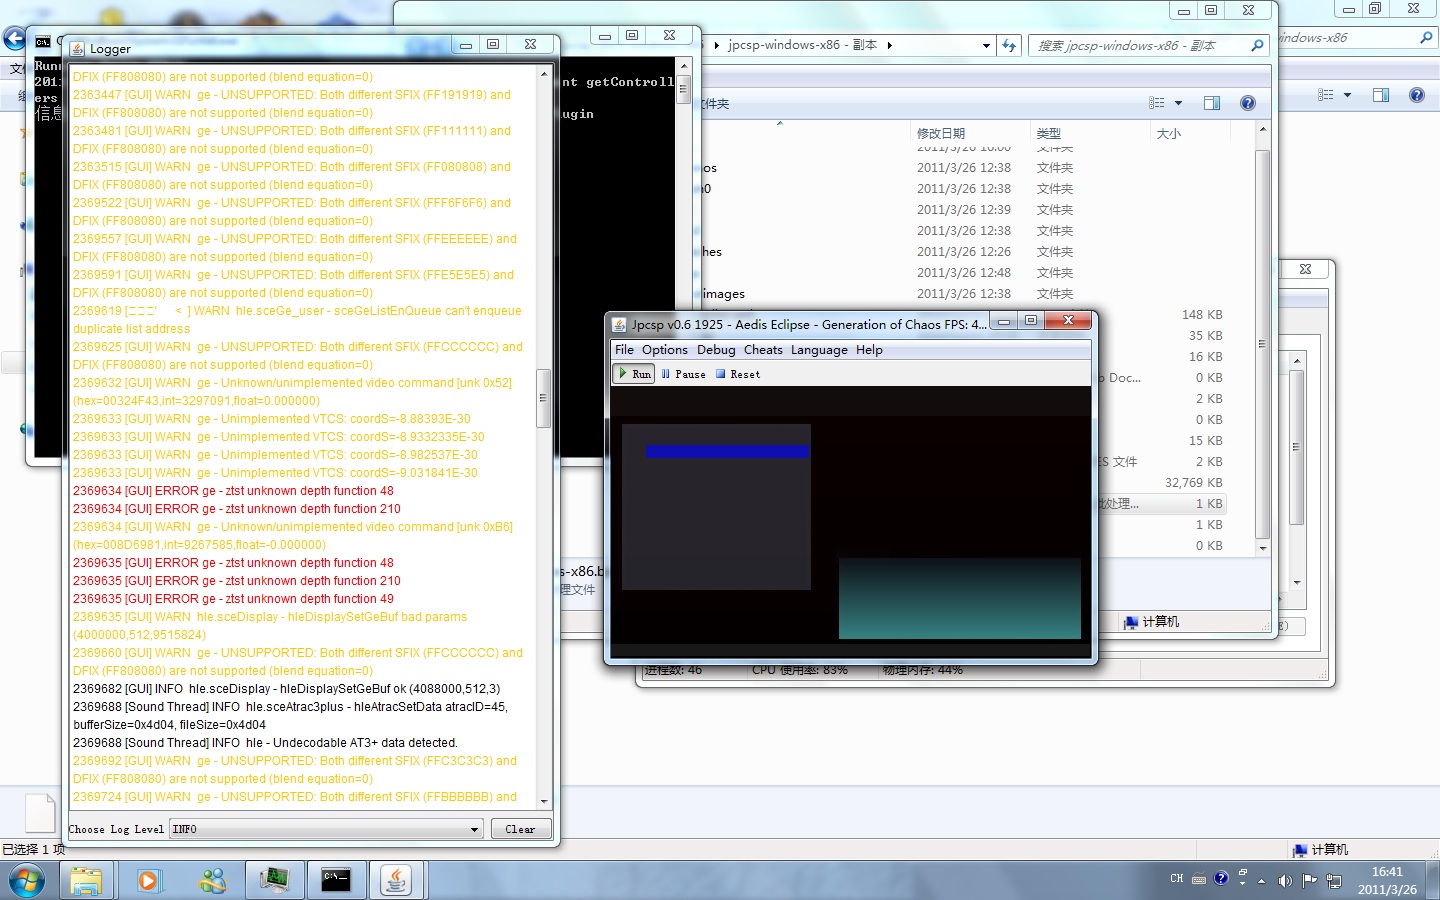Click the Clear button in Logger

[520, 829]
